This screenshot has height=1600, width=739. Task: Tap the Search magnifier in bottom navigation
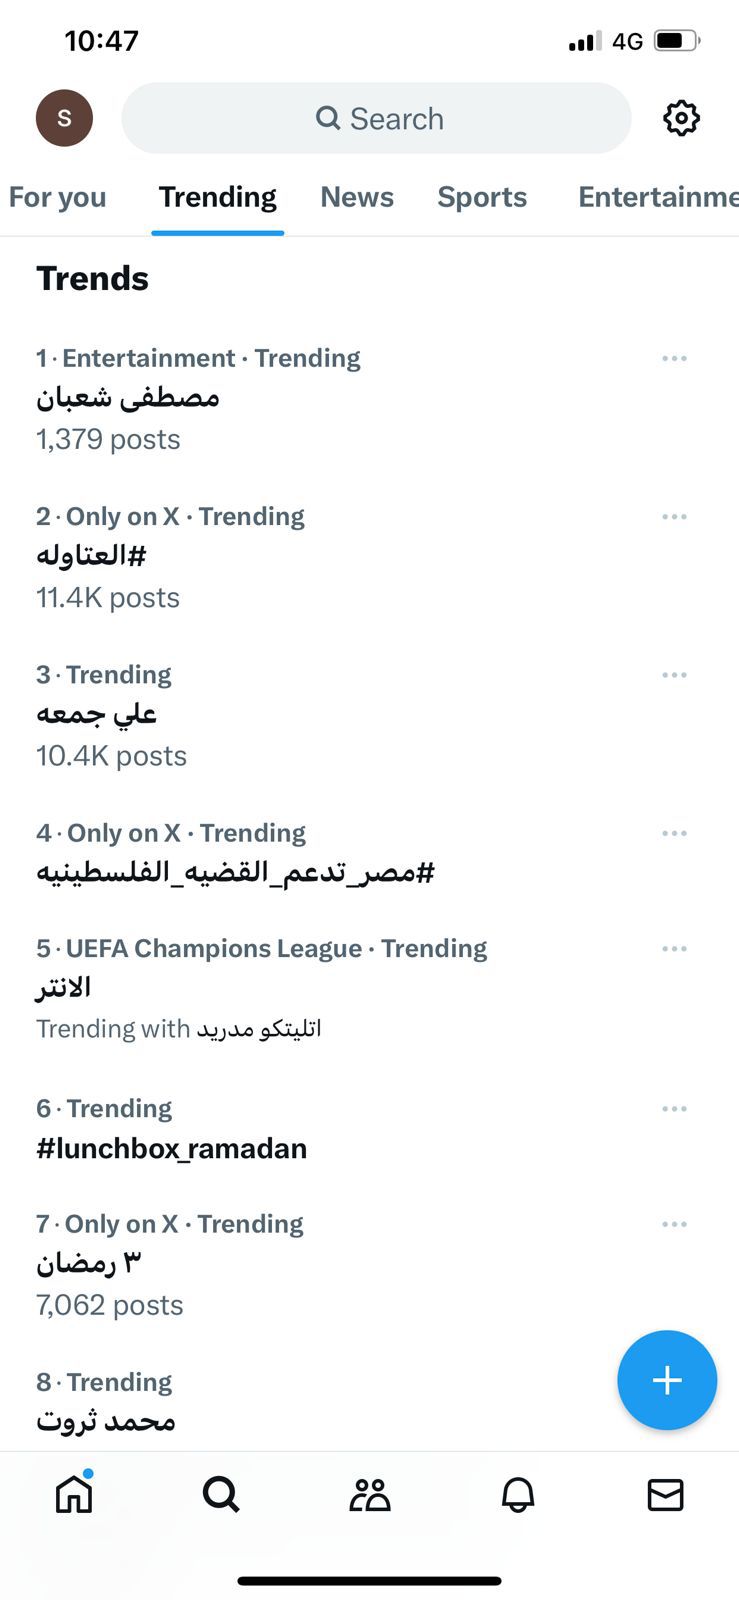tap(221, 1494)
